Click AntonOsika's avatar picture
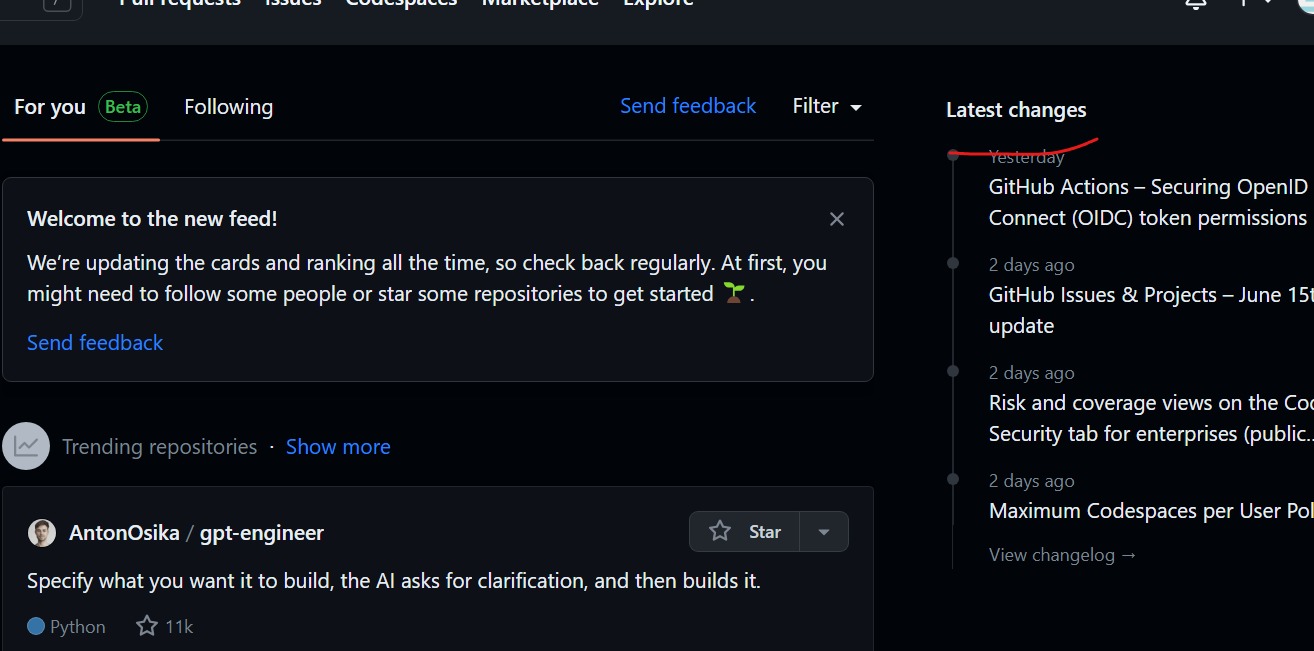 click(x=42, y=533)
